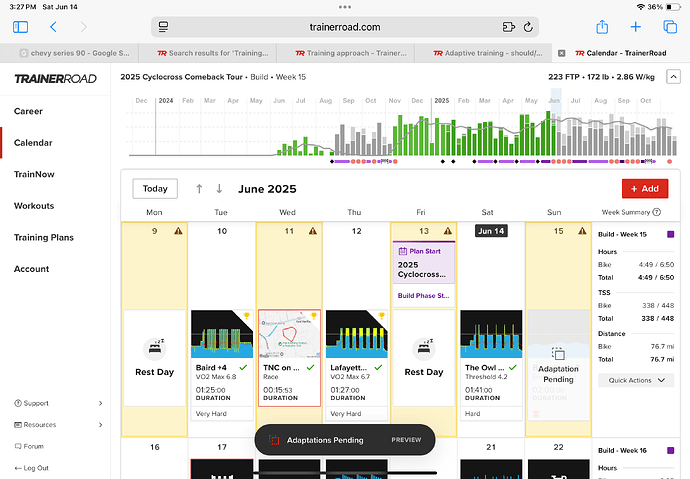Show all tabs overview icon
Image resolution: width=690 pixels, height=479 pixels.
point(670,27)
